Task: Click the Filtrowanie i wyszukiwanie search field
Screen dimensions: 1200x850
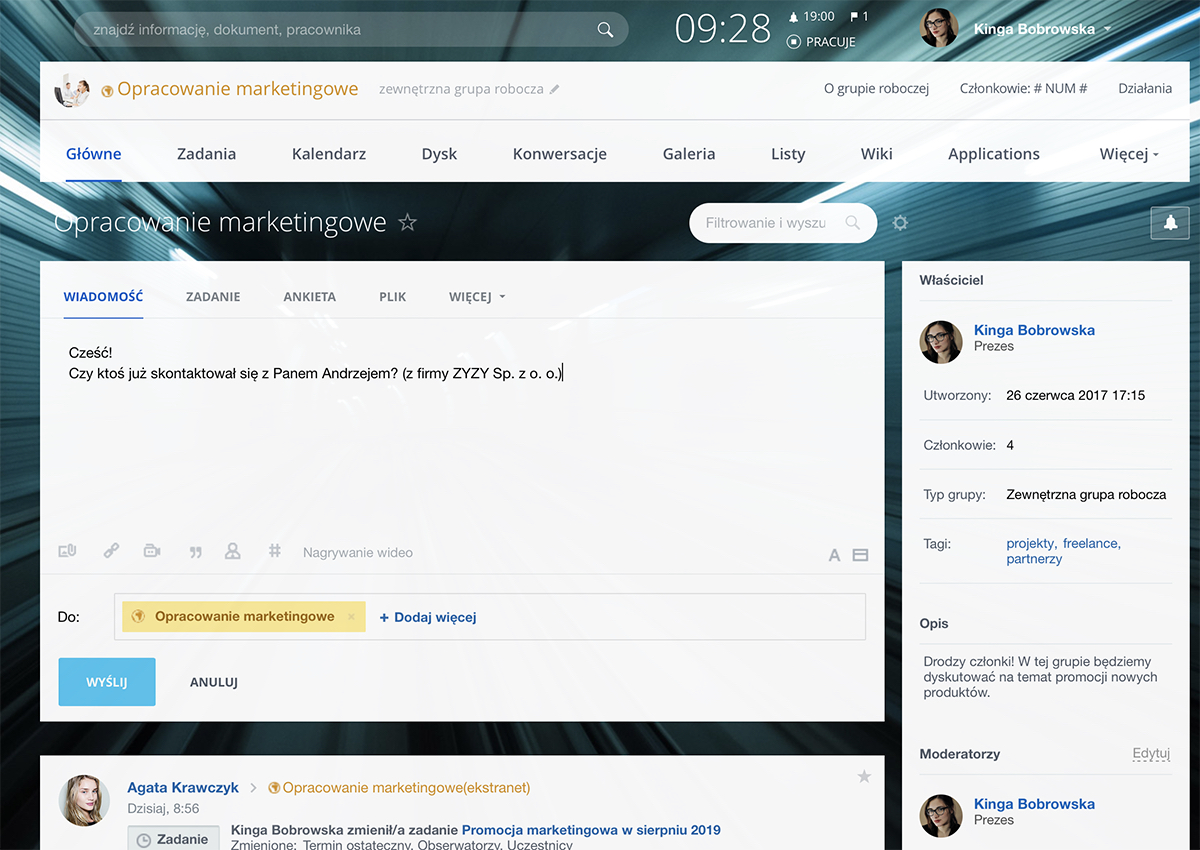Action: coord(766,223)
